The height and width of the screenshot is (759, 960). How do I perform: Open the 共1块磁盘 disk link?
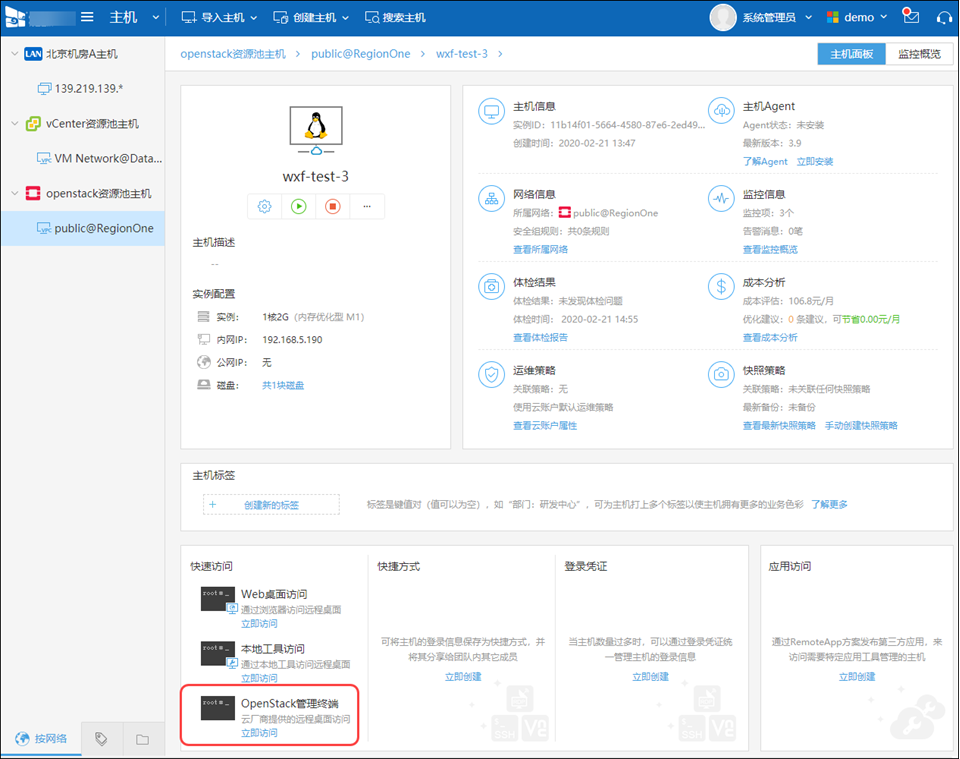283,385
